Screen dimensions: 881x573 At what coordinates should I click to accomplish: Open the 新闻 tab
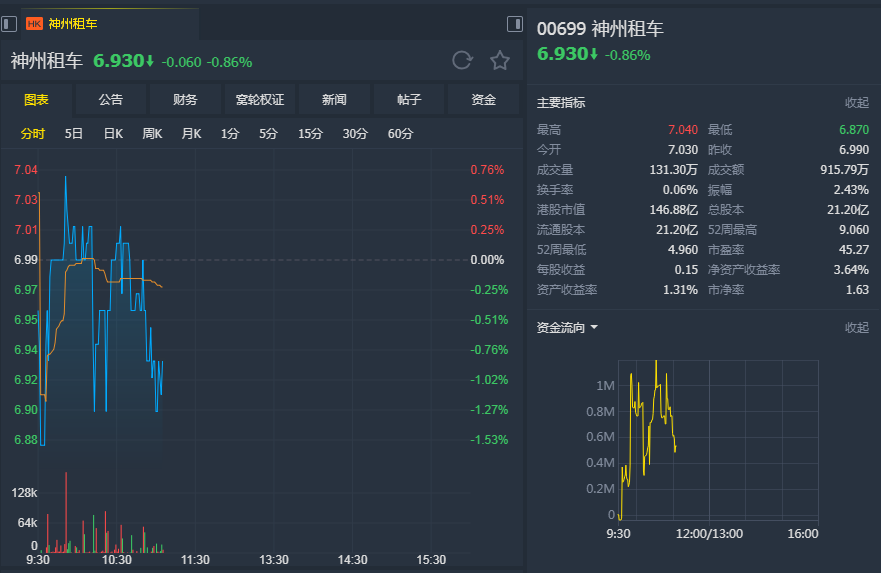334,99
